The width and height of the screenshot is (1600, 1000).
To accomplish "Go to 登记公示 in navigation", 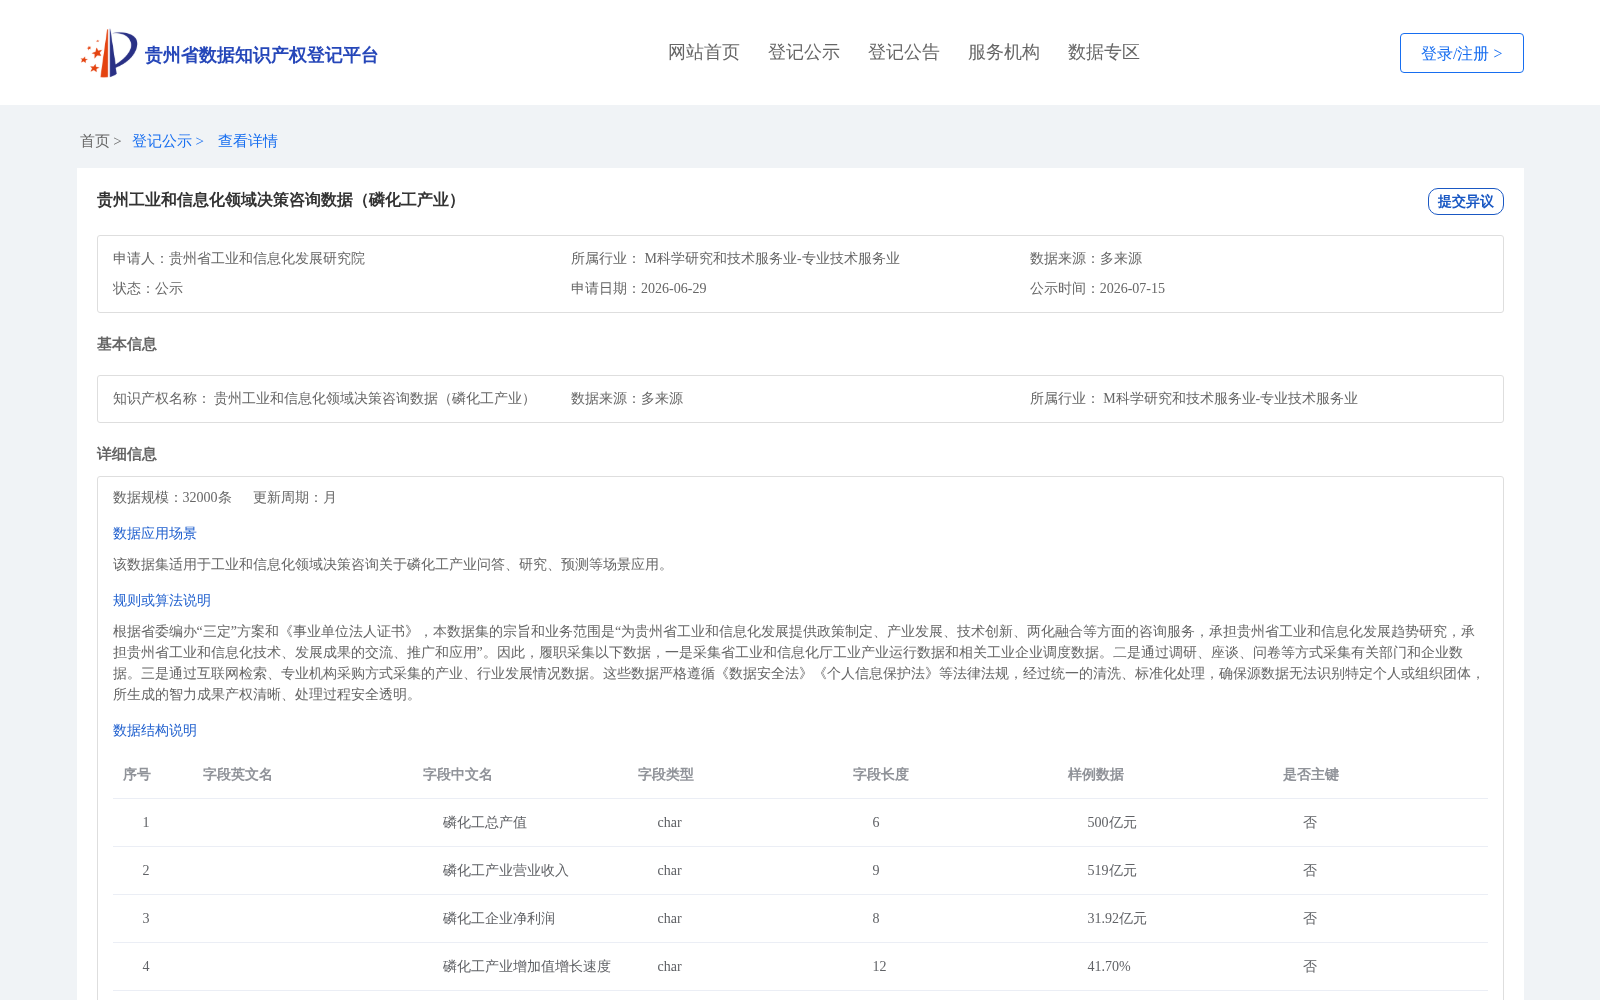I will [804, 52].
